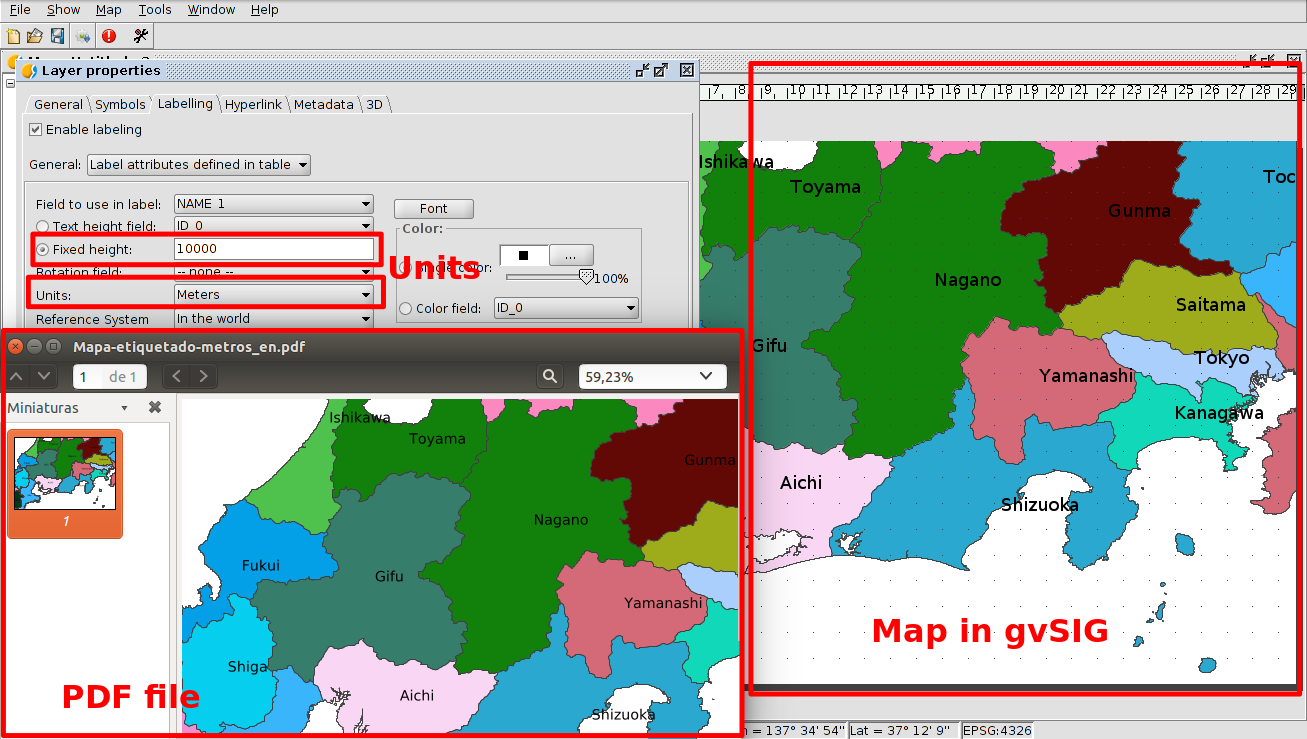Click the PDF viewer search magnifier icon
The width and height of the screenshot is (1307, 739).
click(549, 376)
